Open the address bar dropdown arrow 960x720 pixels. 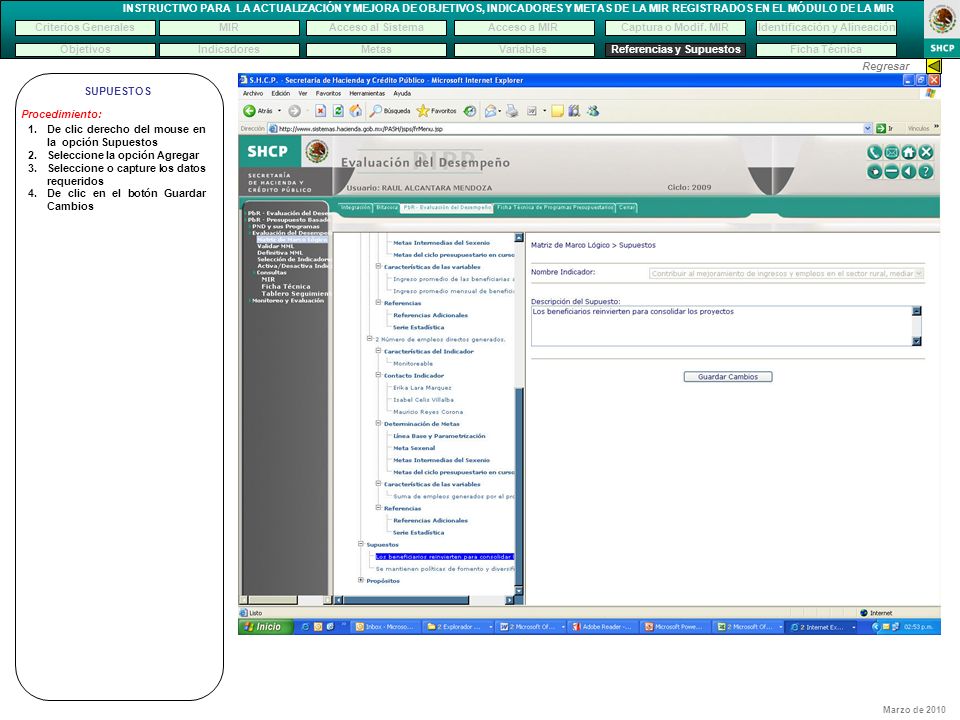[x=868, y=129]
